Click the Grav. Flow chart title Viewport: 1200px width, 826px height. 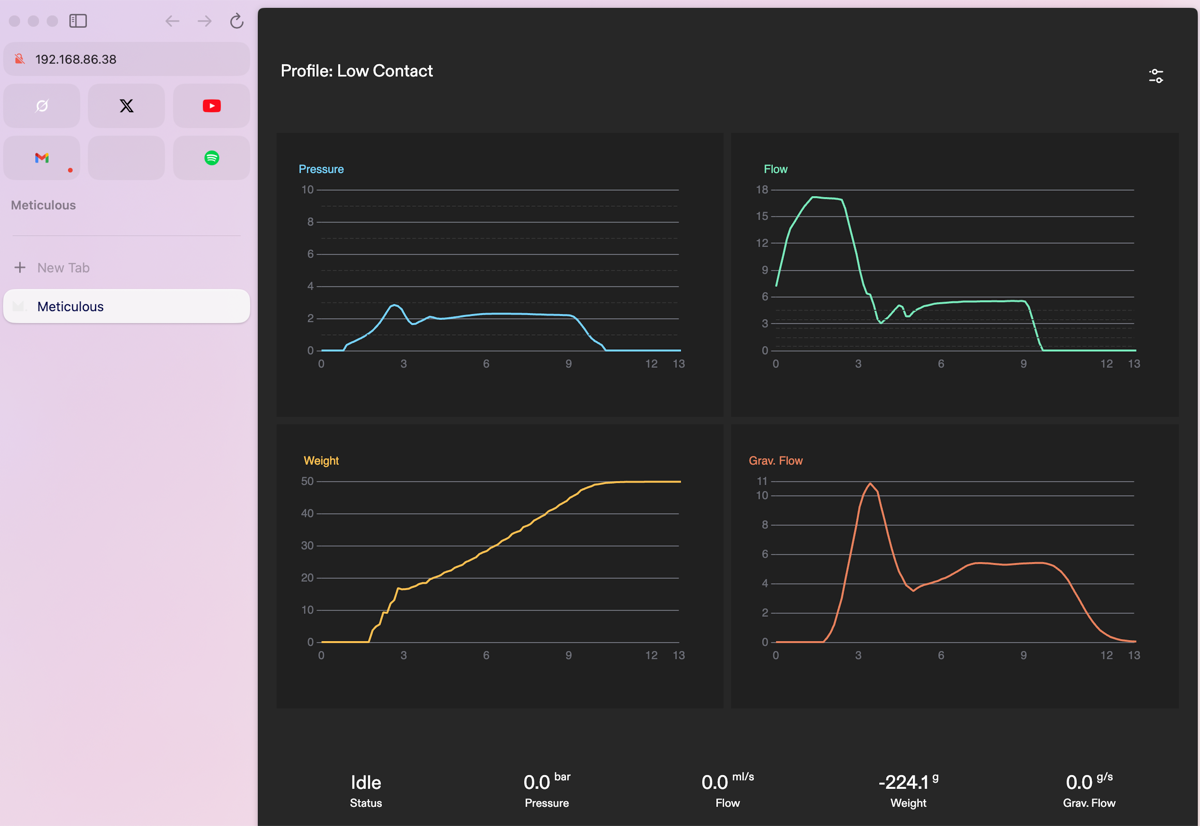pyautogui.click(x=776, y=461)
